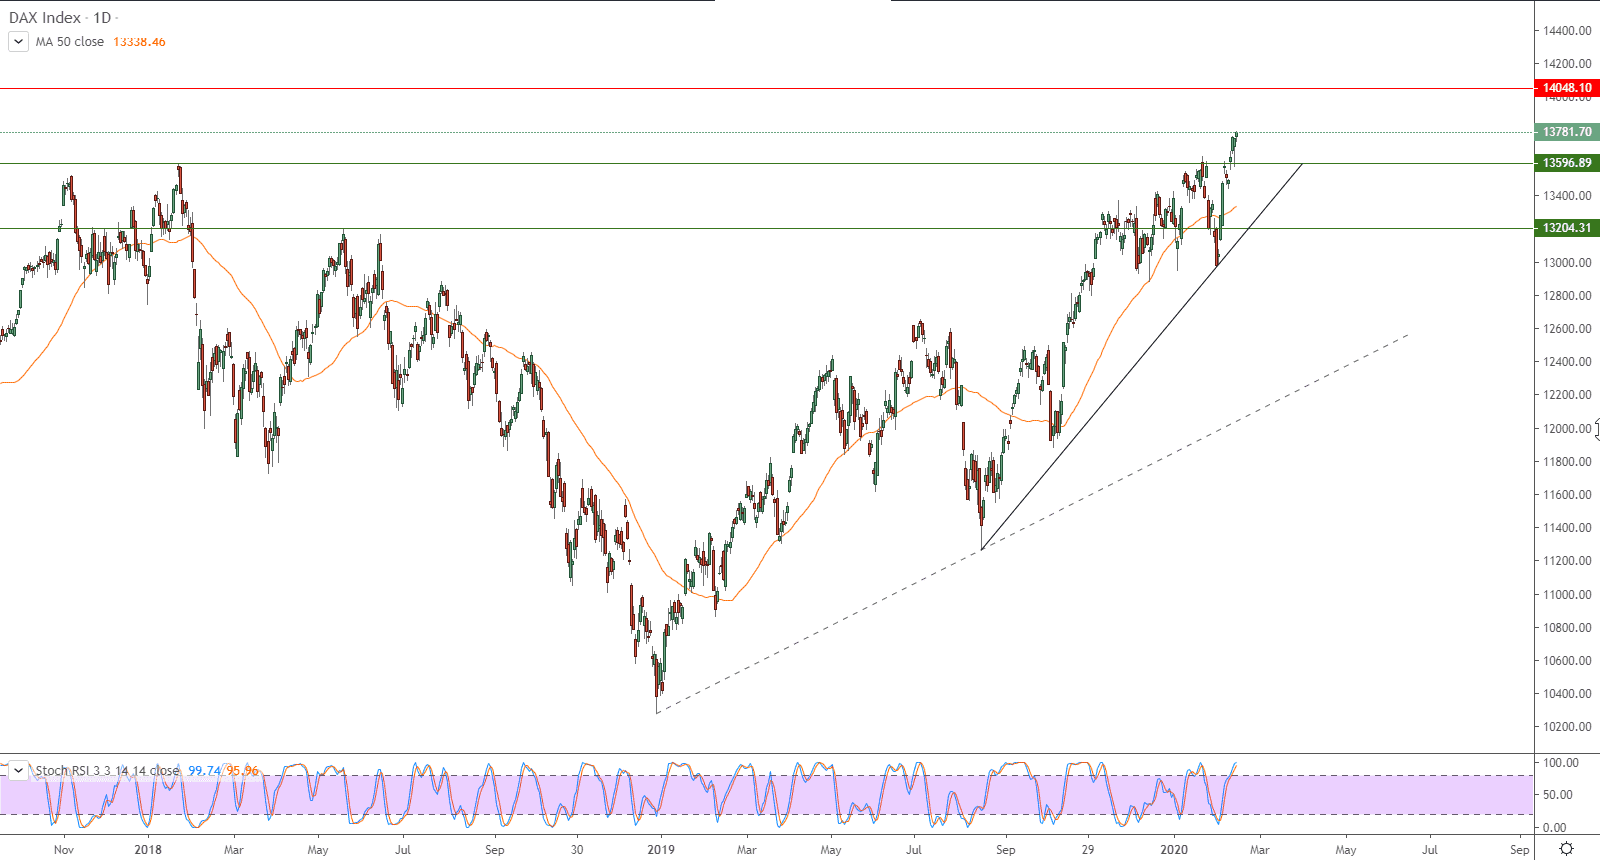This screenshot has height=860, width=1600.
Task: Select the 13596.89 price level label
Action: click(1567, 163)
